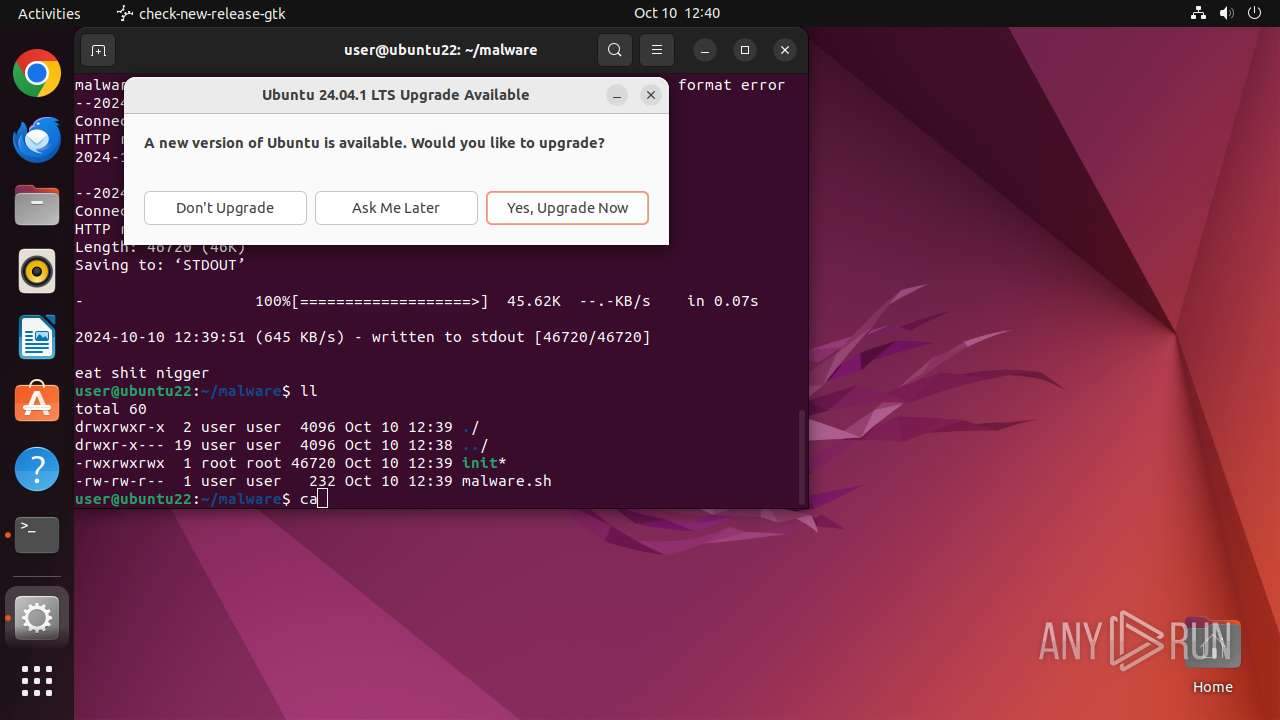1280x720 pixels.
Task: Click Don't Upgrade button
Action: tap(225, 208)
